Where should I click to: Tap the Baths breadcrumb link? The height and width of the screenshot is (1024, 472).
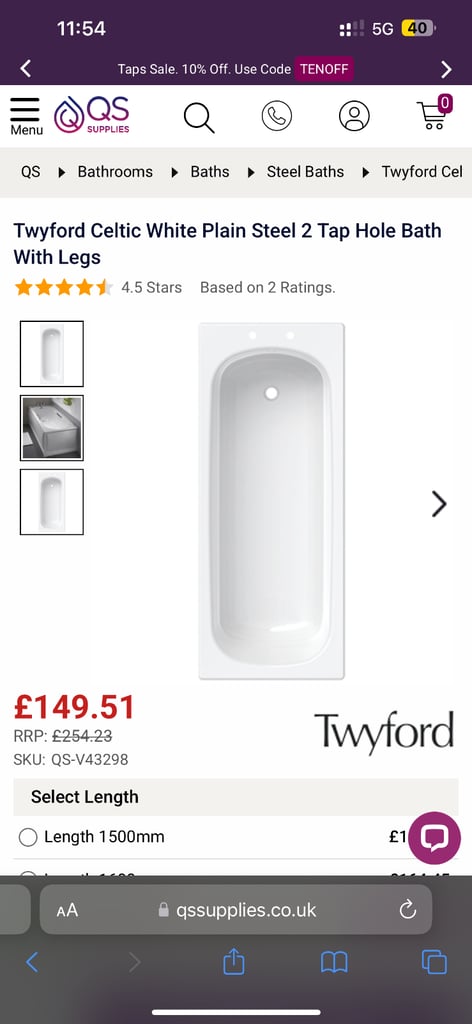pos(210,172)
